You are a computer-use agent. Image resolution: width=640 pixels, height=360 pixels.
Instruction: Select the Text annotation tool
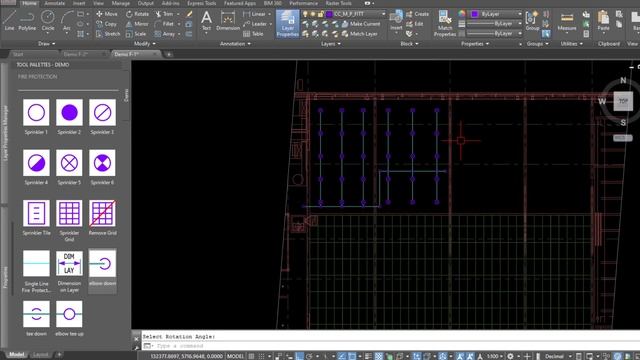point(207,20)
